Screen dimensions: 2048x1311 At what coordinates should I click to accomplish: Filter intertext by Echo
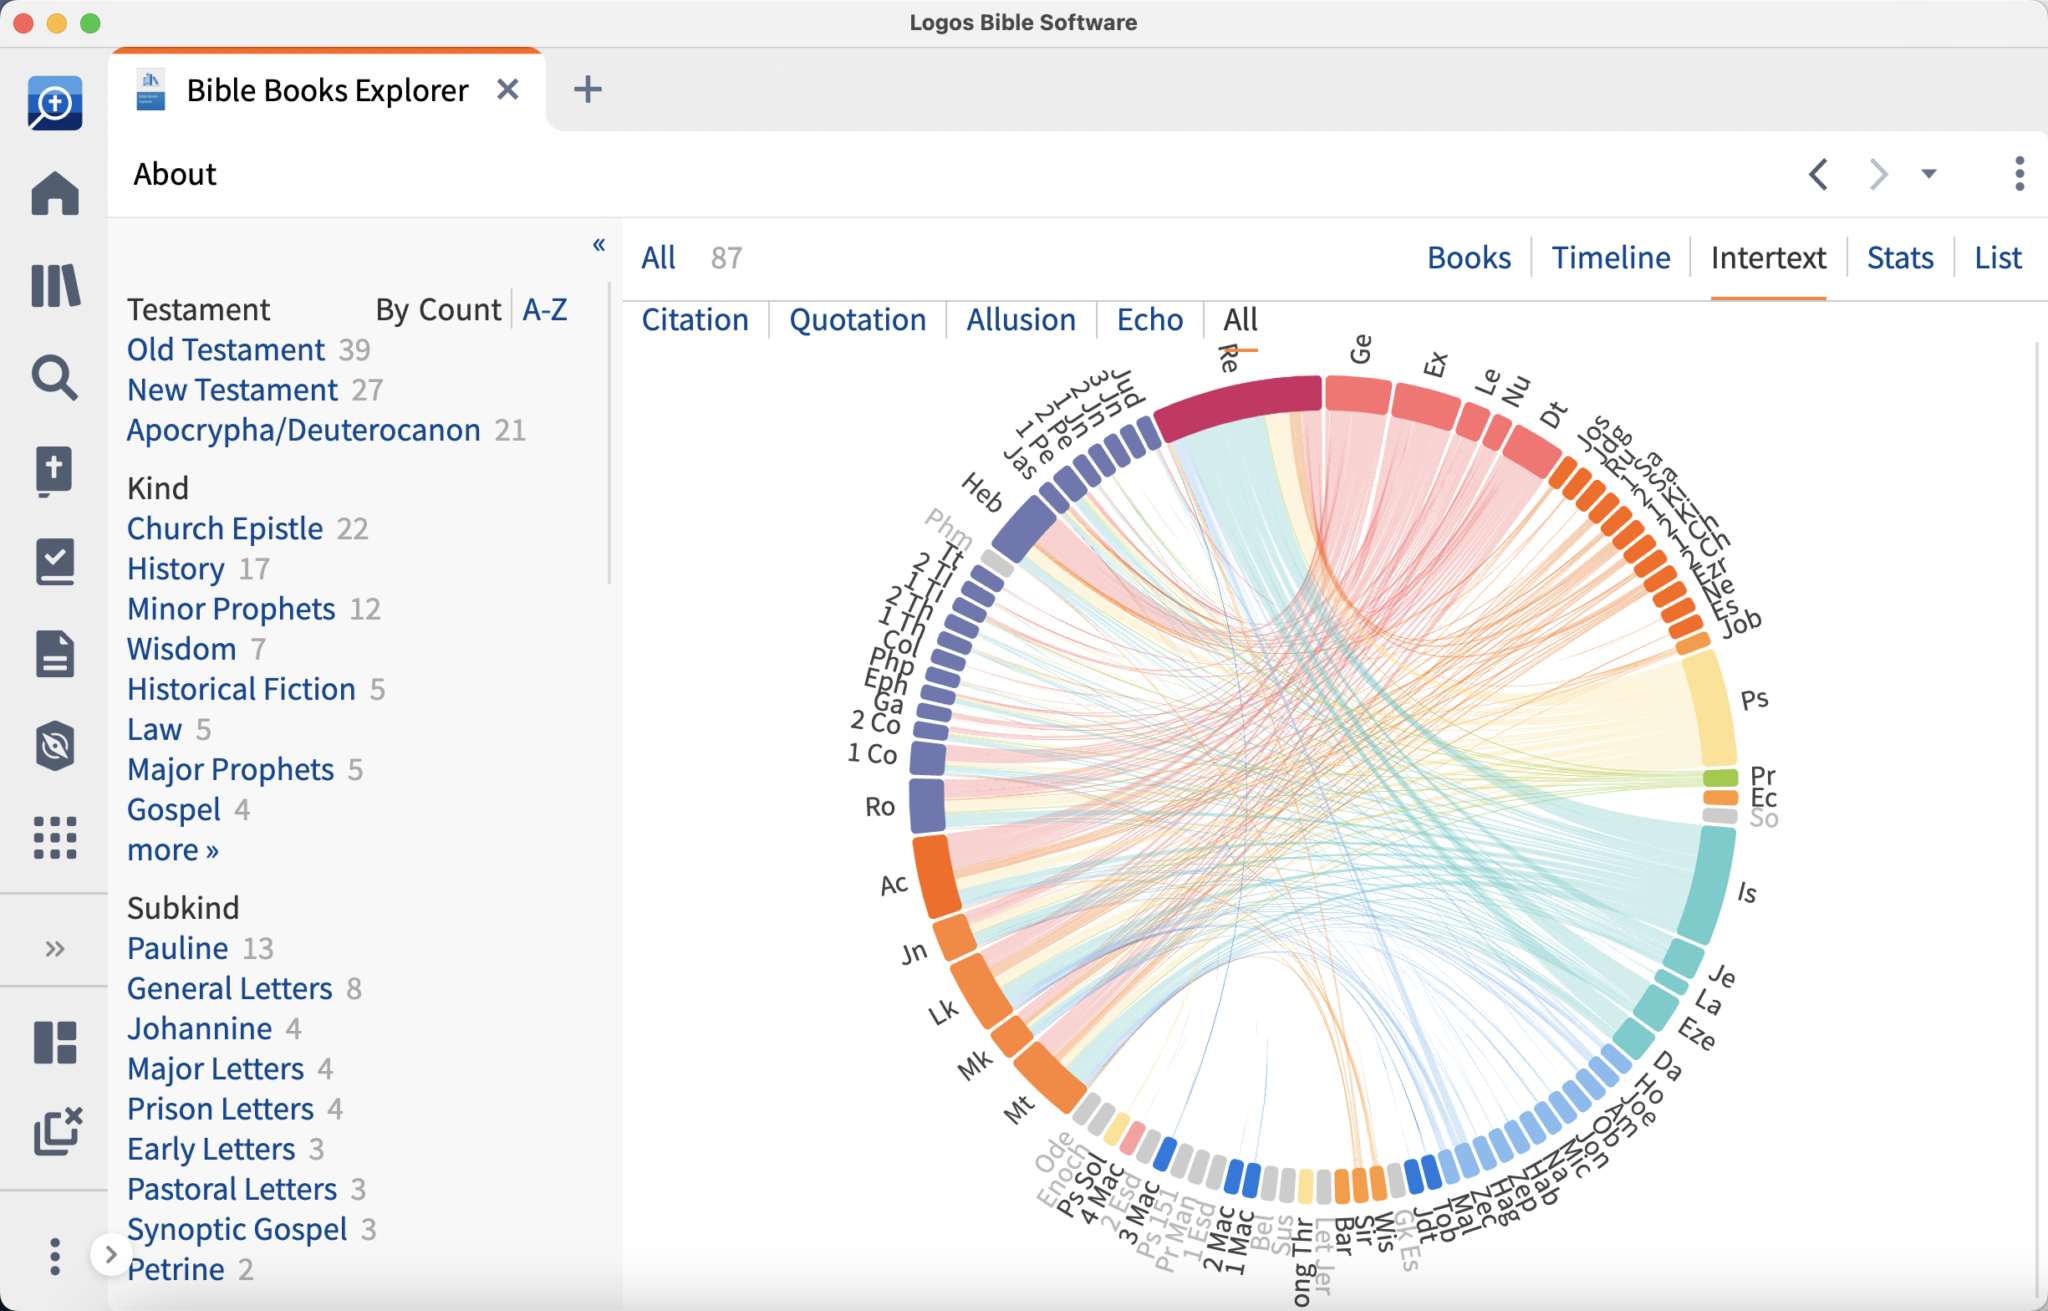point(1150,320)
